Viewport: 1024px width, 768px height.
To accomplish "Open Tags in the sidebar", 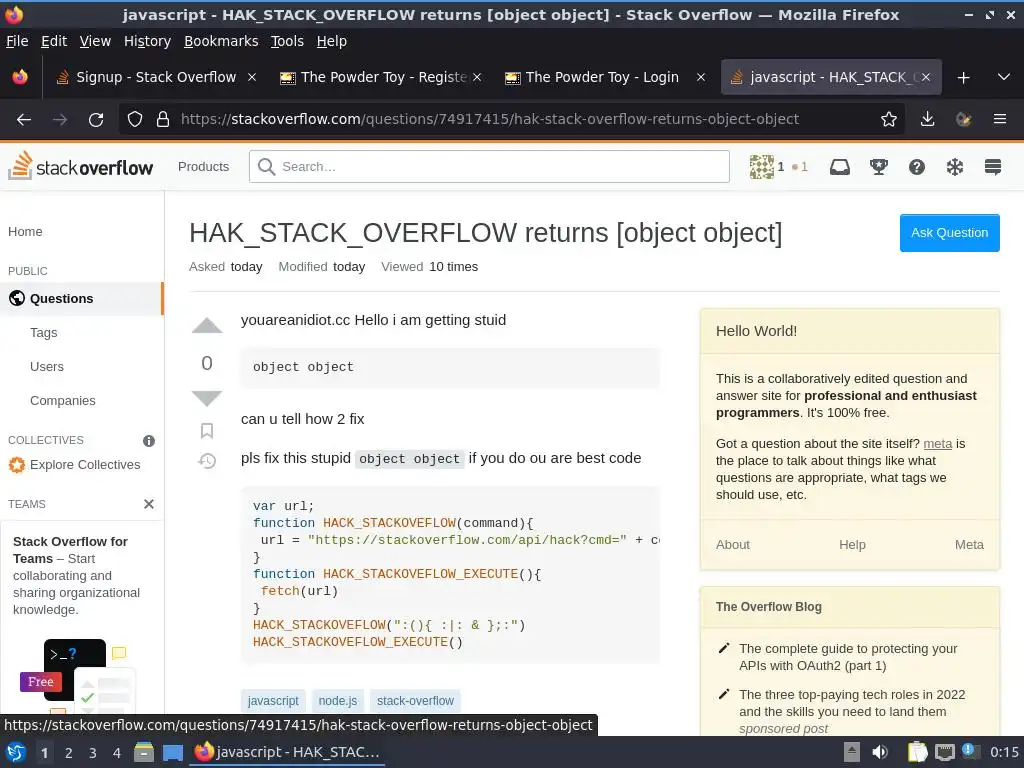I will (44, 332).
